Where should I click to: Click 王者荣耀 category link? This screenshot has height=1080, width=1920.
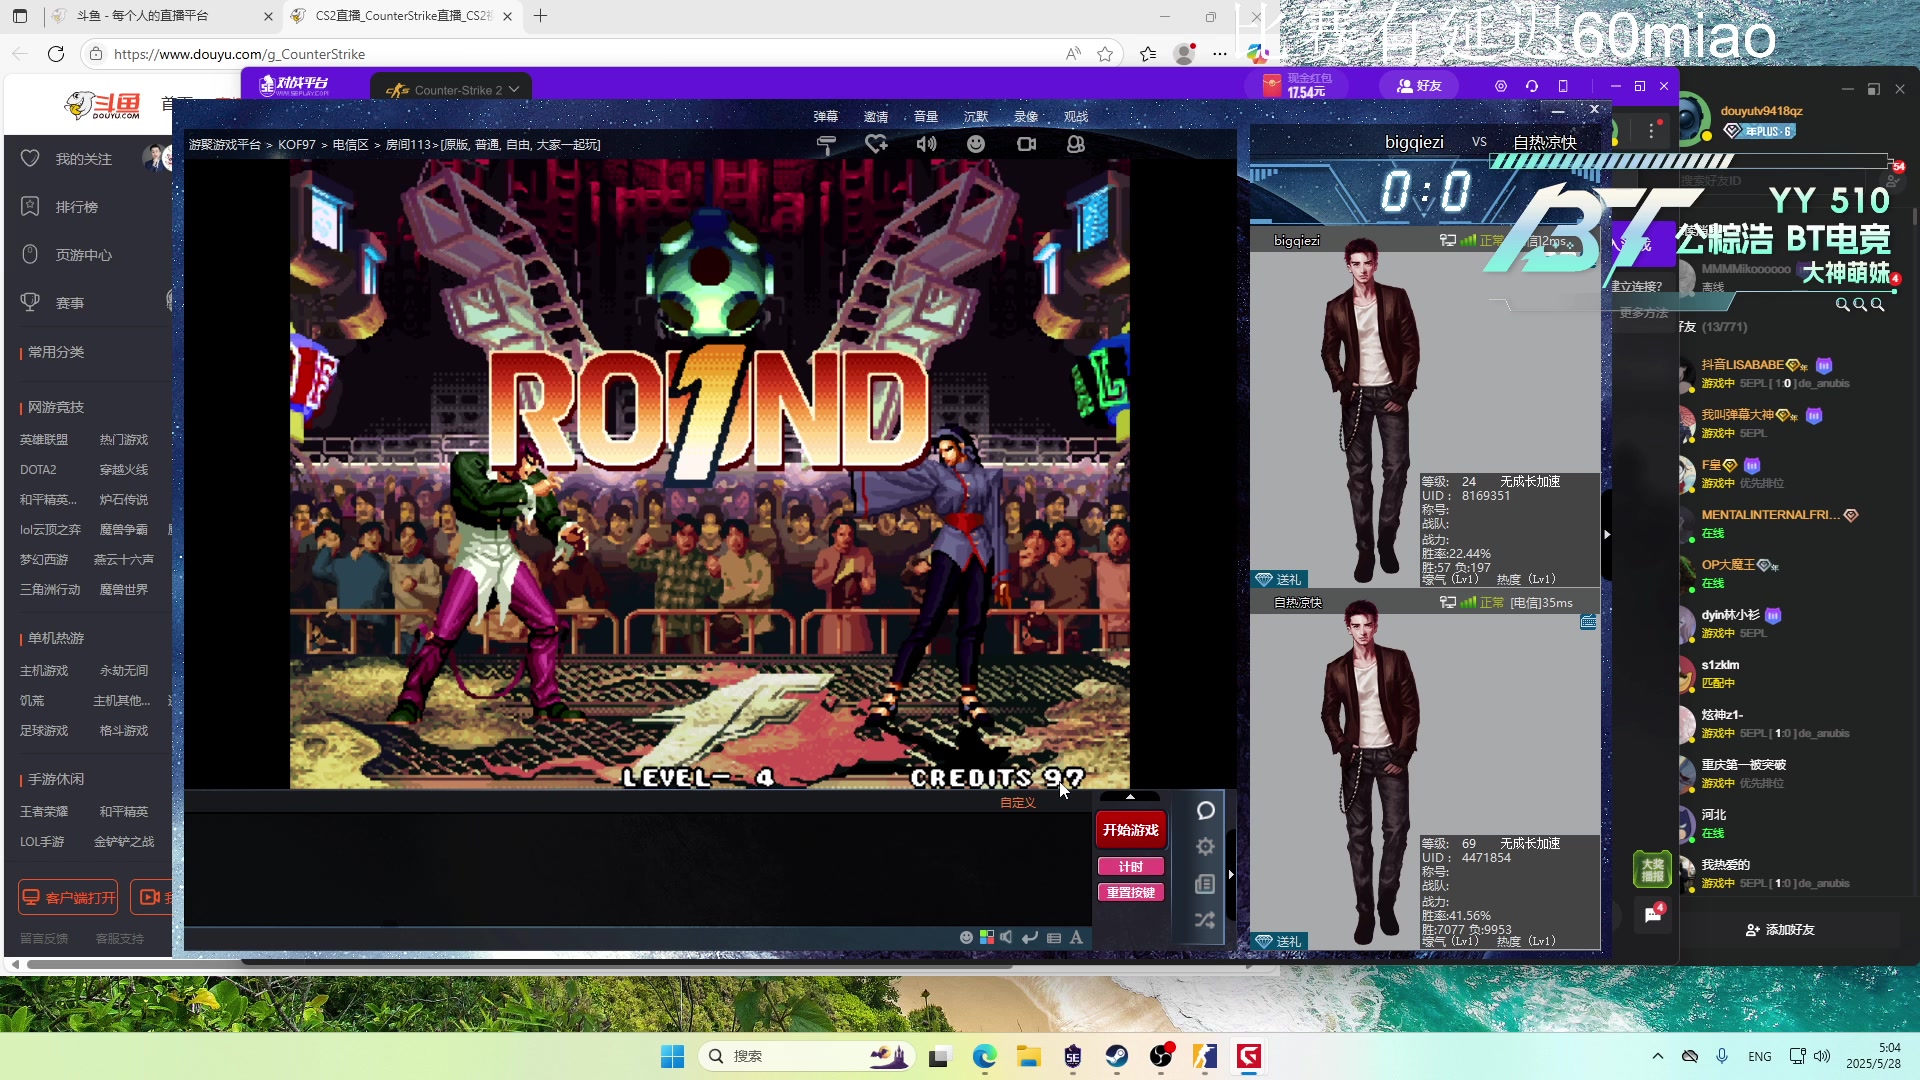[44, 812]
